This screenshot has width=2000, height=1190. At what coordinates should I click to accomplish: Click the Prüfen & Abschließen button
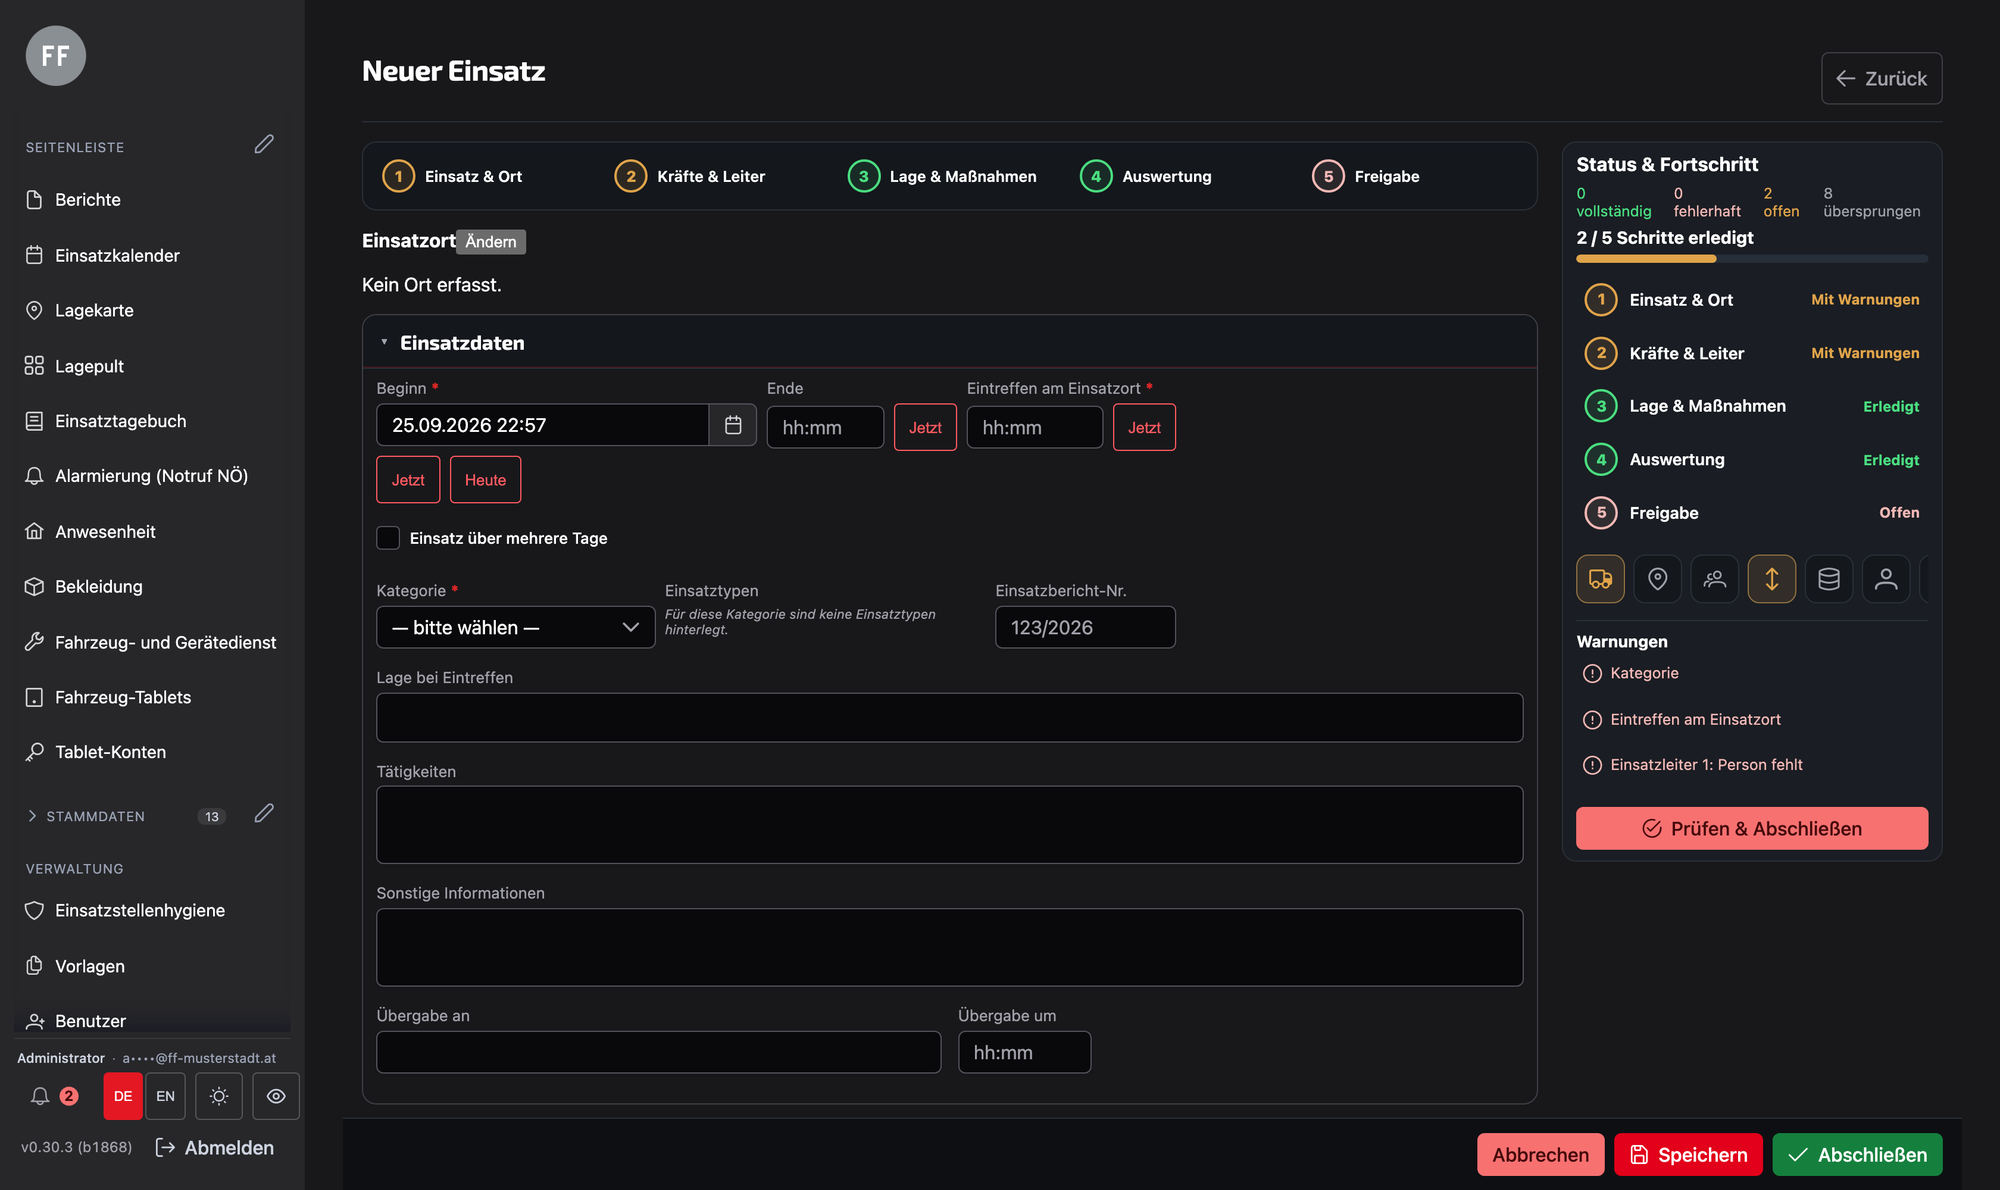point(1752,828)
